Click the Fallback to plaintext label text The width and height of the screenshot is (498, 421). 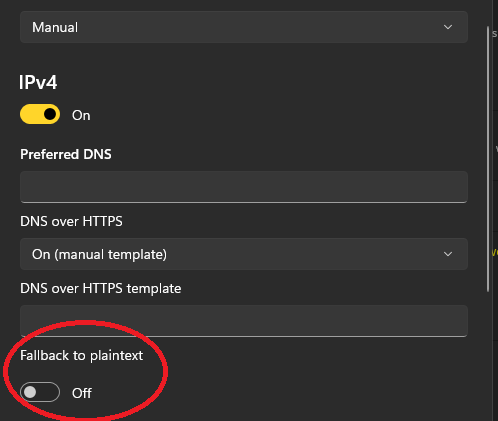click(81, 356)
